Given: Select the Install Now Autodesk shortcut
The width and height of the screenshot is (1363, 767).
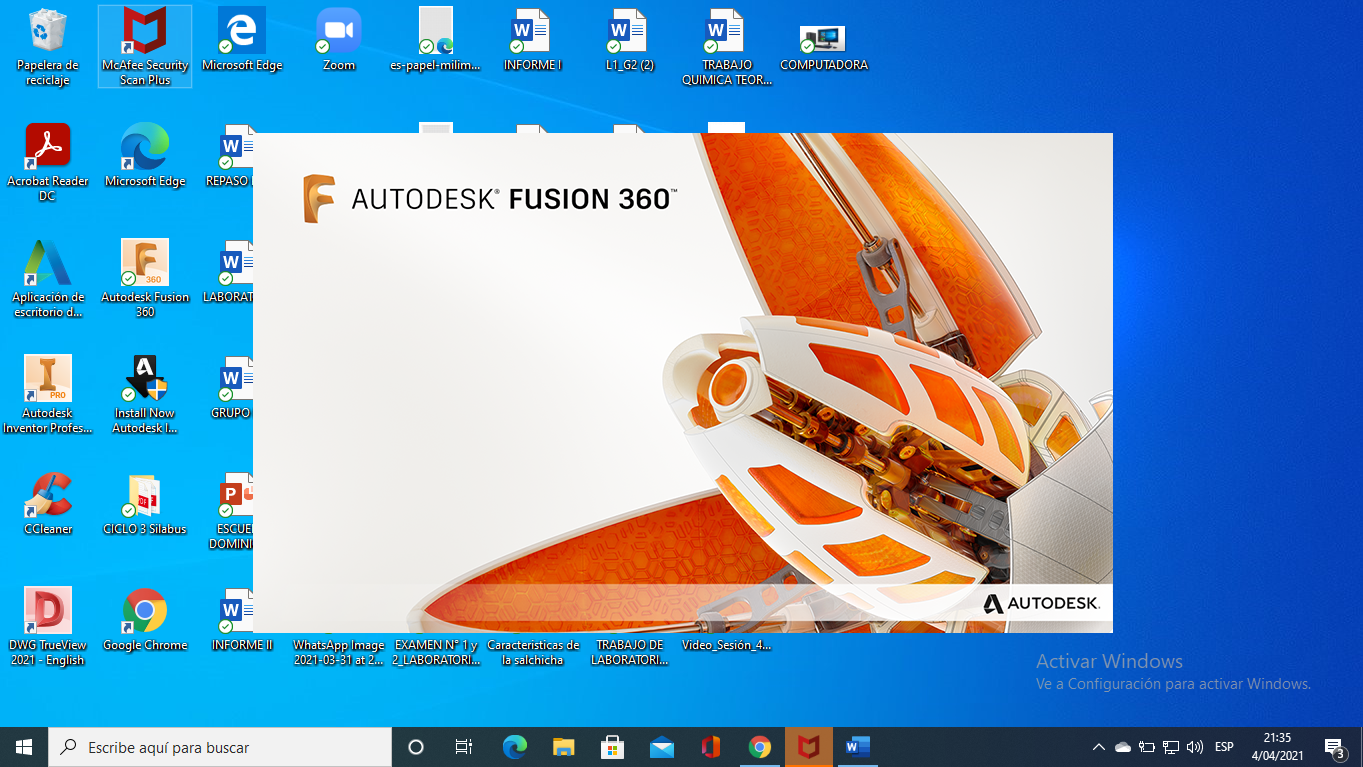Looking at the screenshot, I should point(145,395).
